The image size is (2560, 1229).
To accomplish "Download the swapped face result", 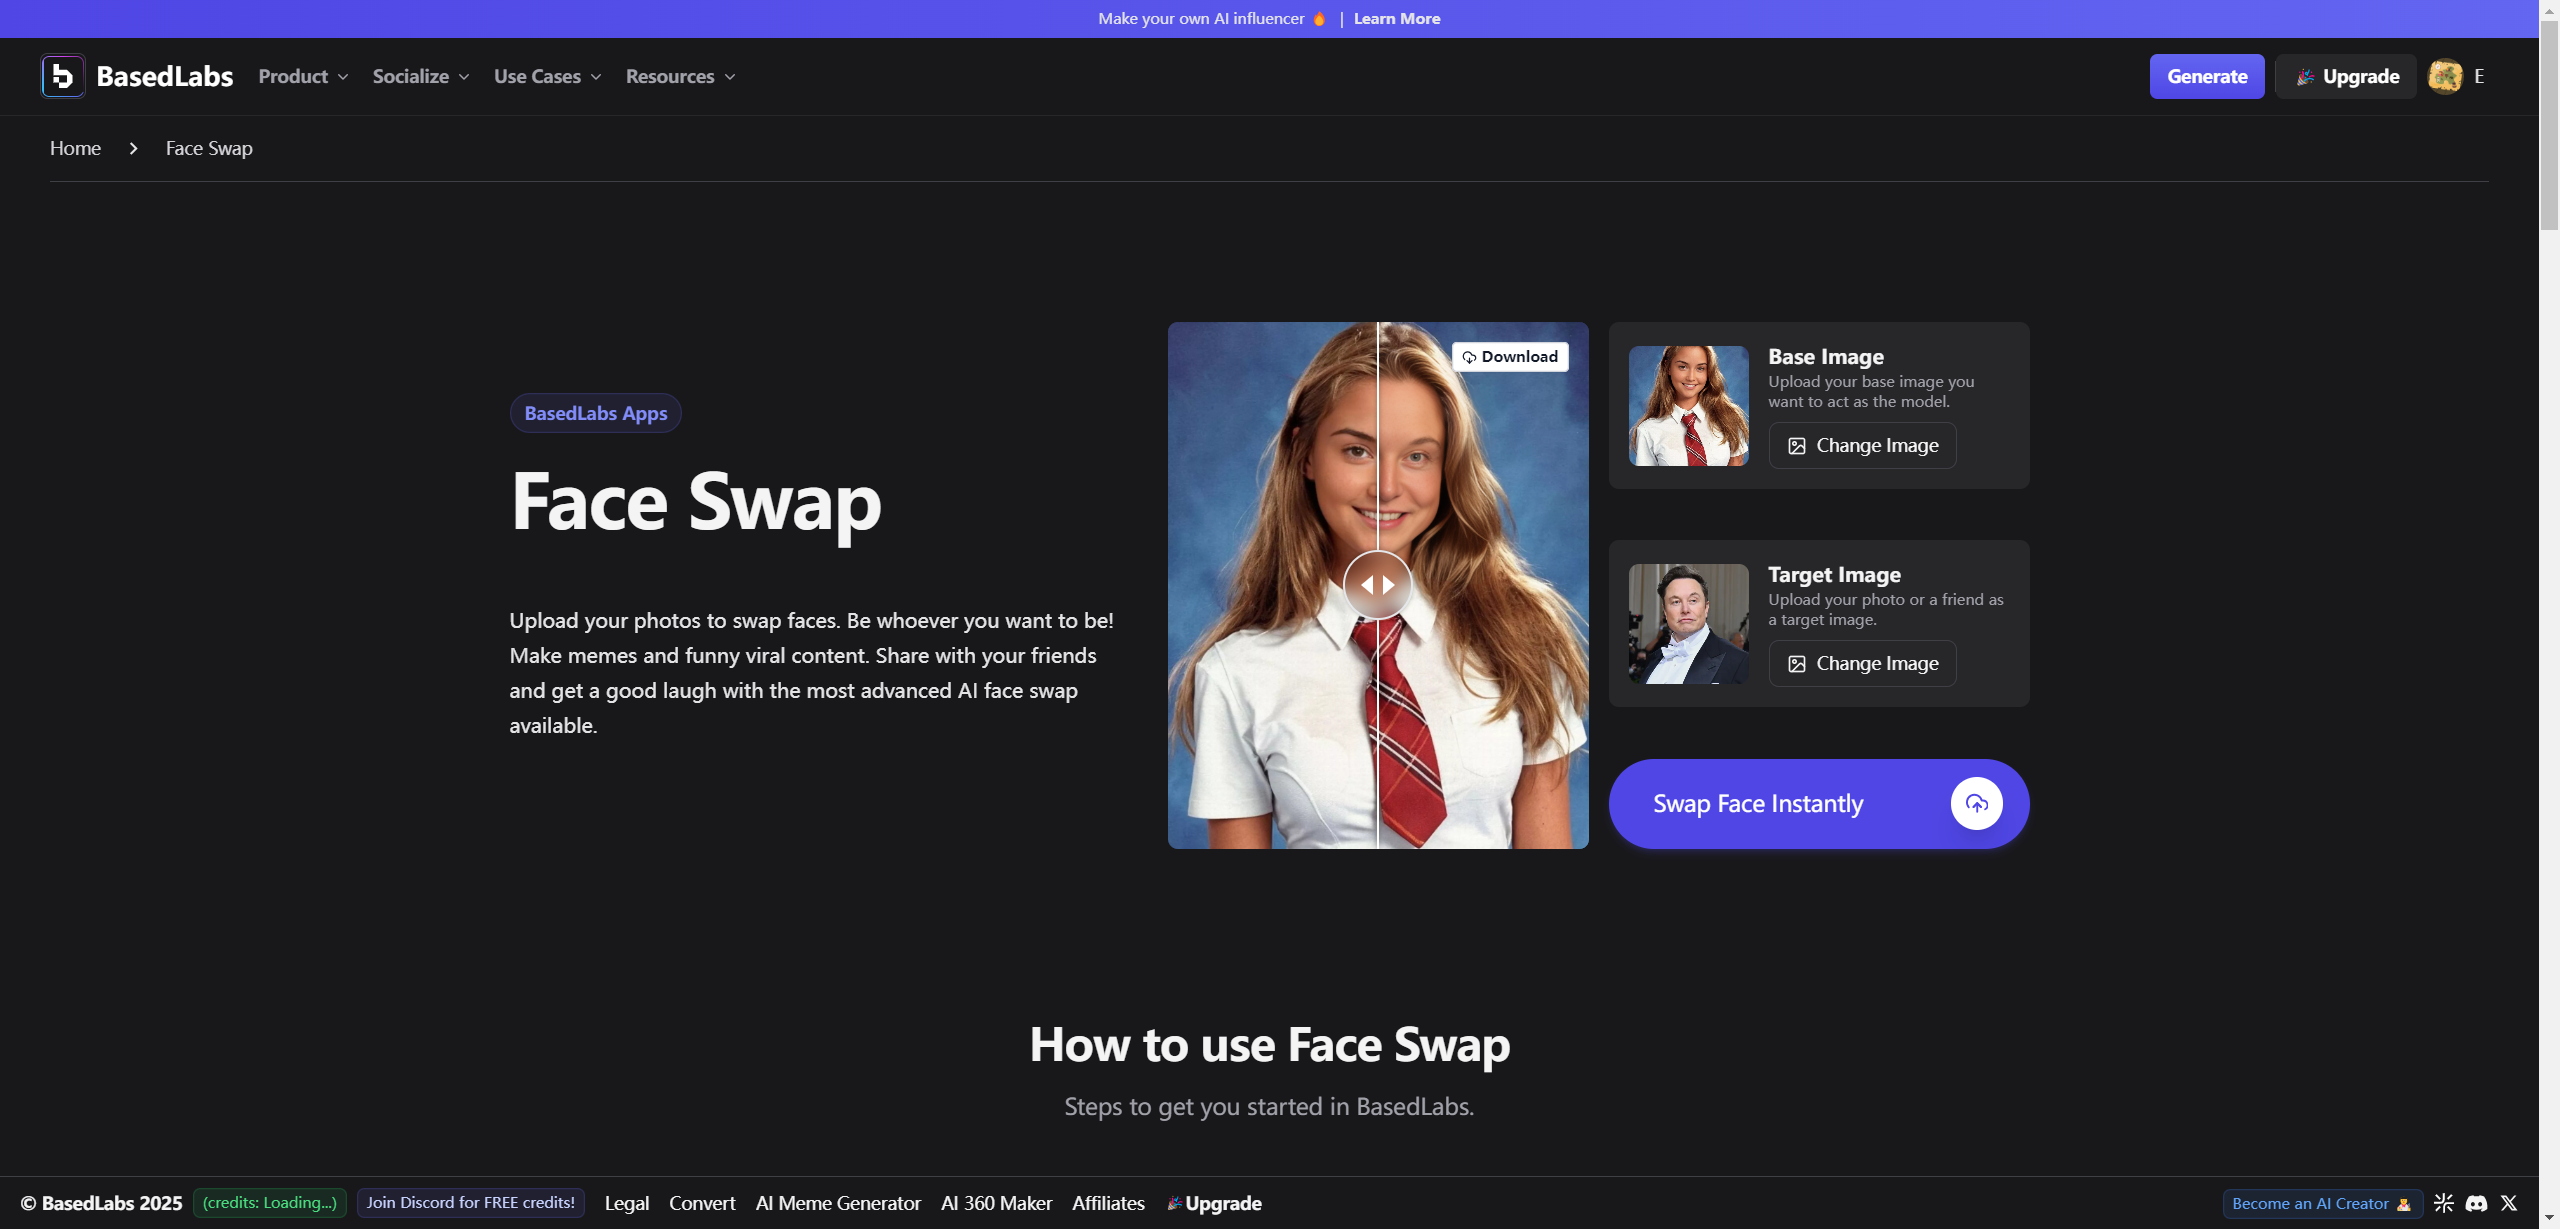I will [1510, 357].
